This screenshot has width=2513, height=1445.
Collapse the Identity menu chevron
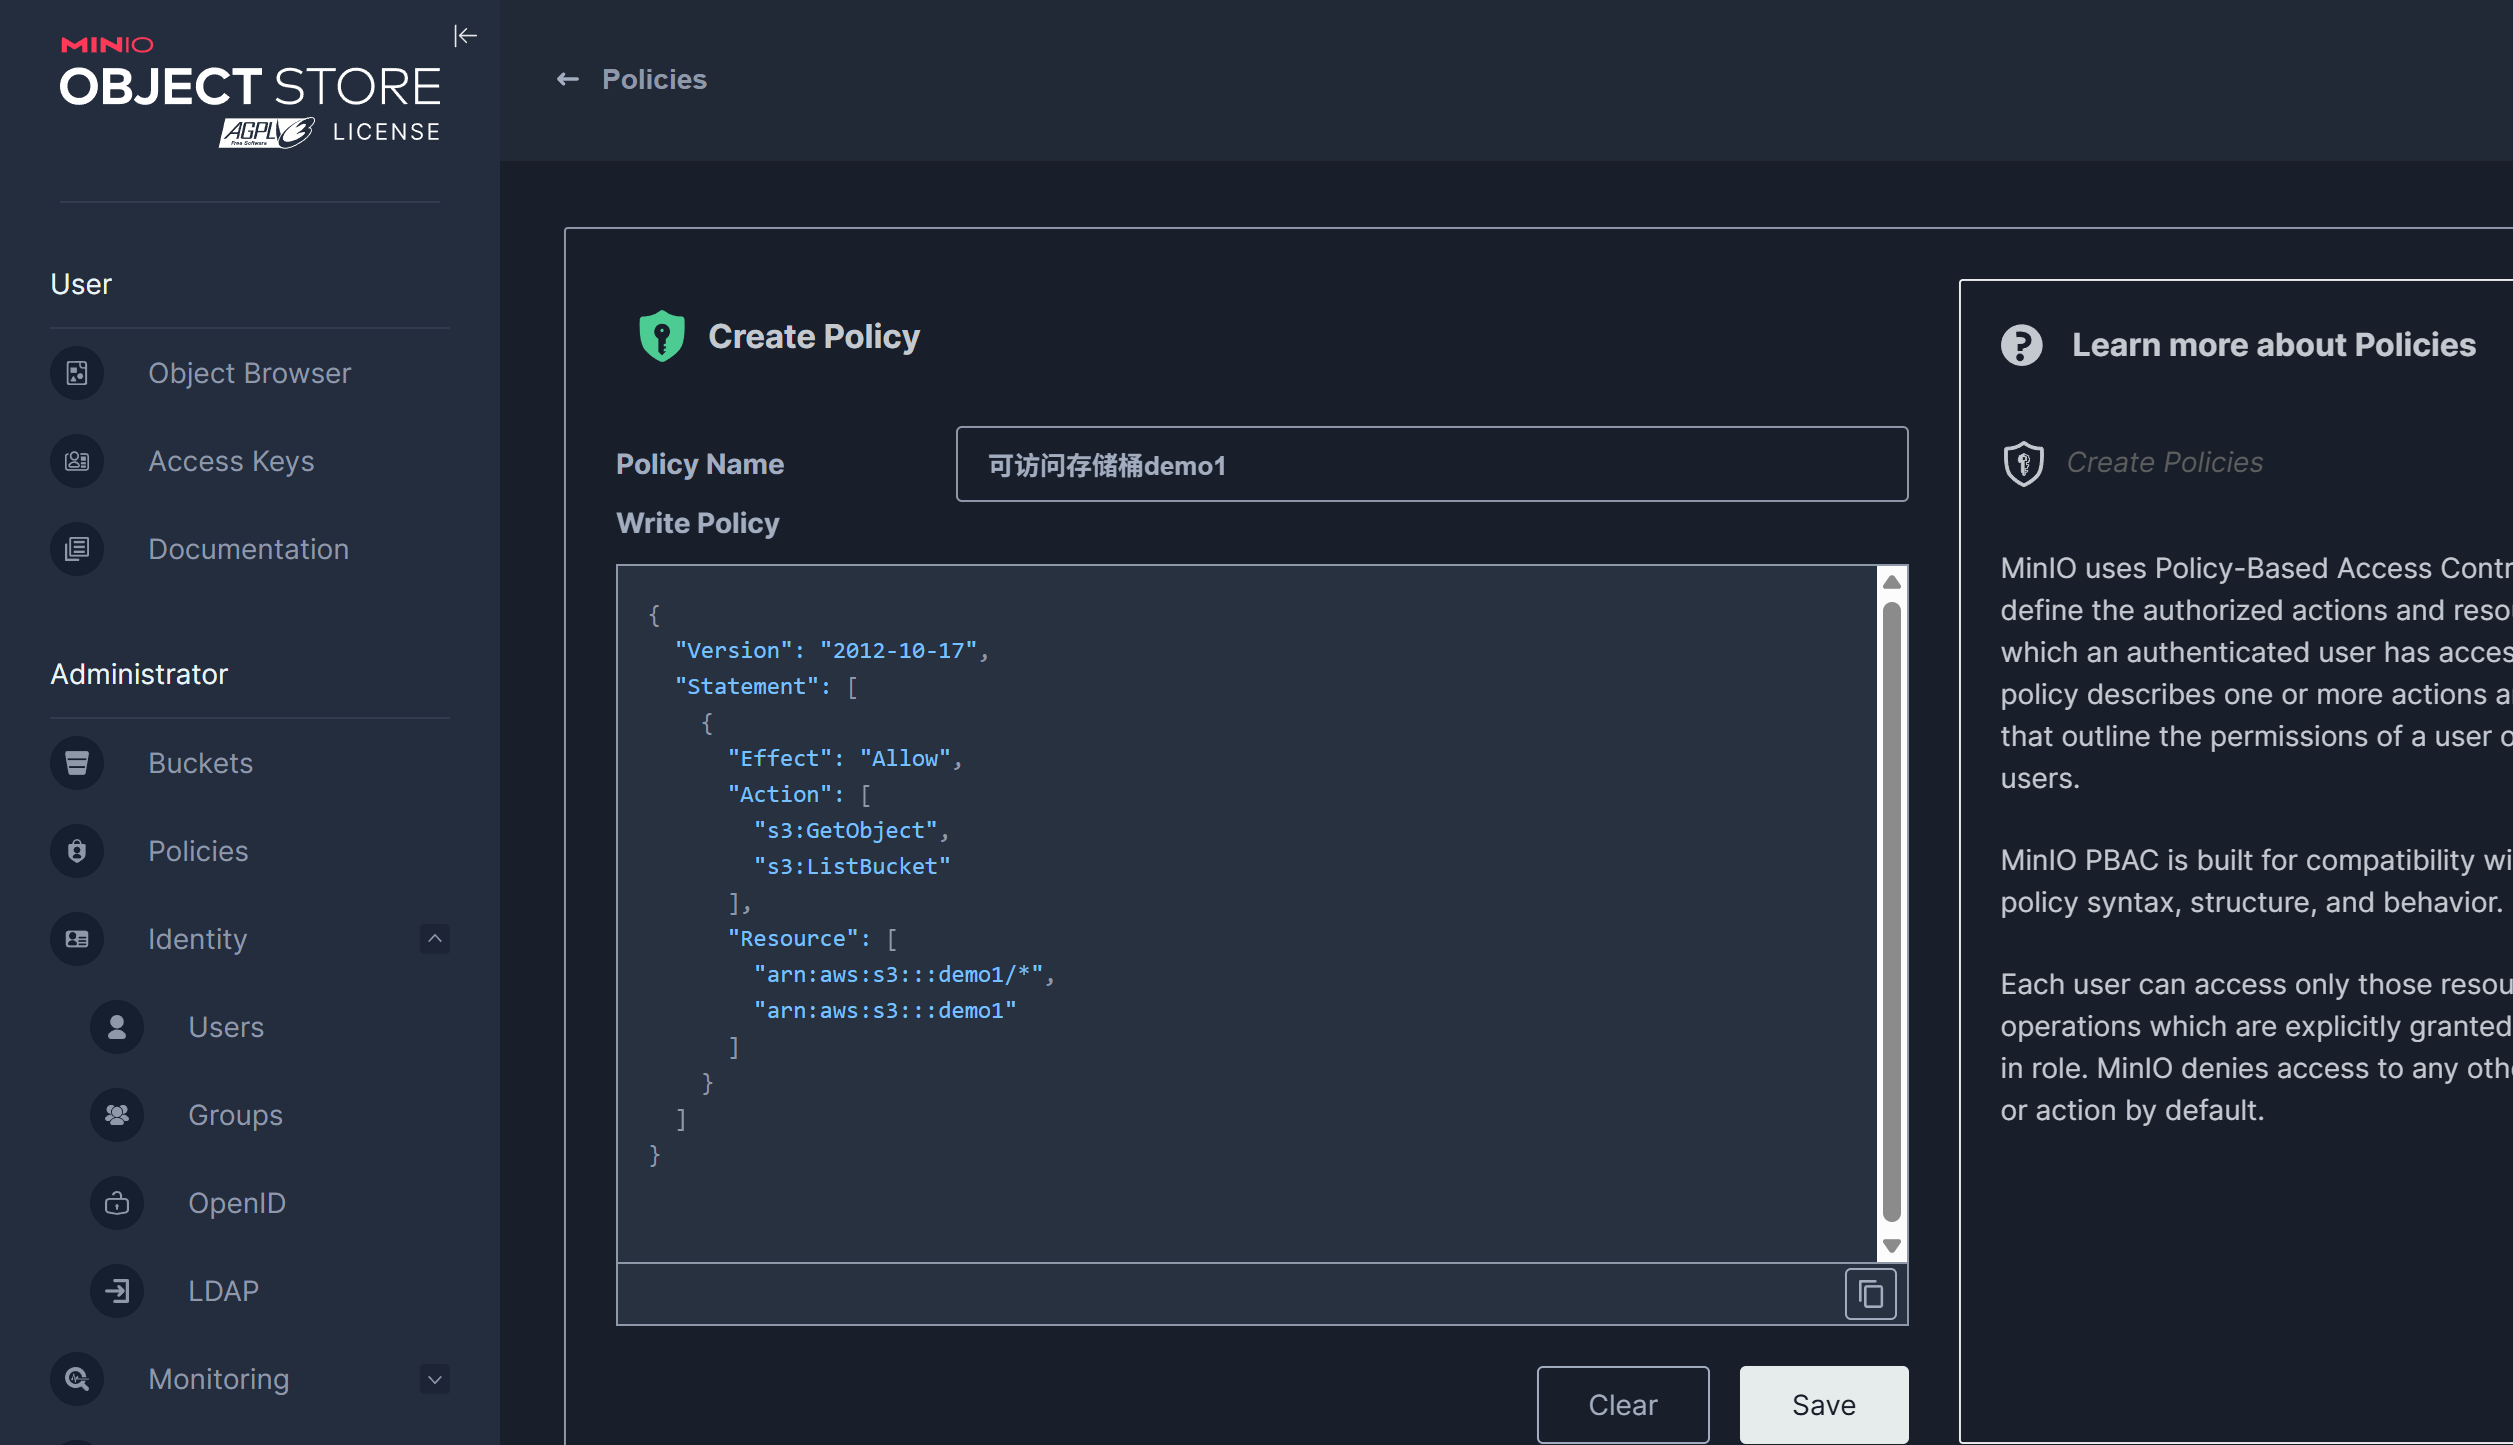point(435,939)
